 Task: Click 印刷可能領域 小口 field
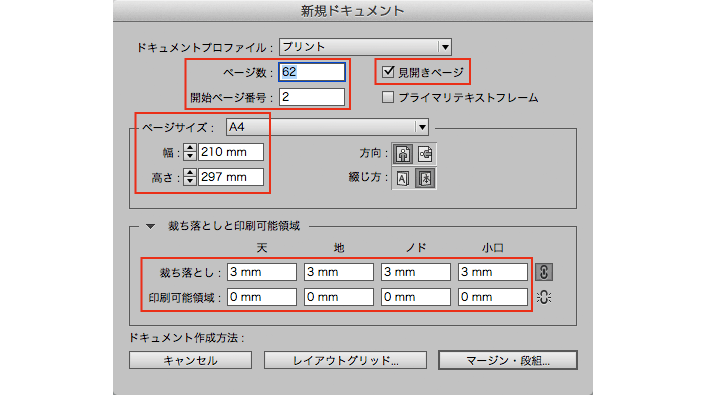493,297
